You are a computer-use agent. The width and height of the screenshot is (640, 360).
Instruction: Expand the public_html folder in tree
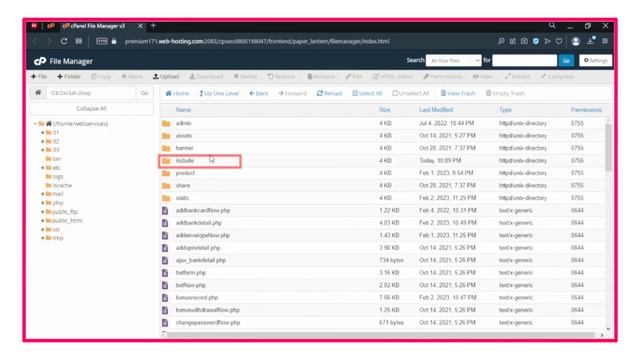click(42, 220)
